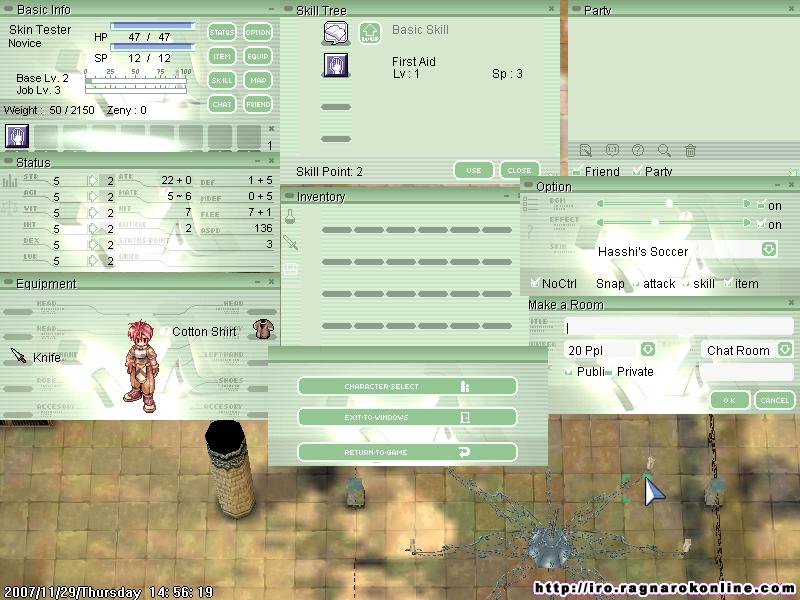
Task: Click the Basic Skill icon in Skill Tree
Action: (x=336, y=33)
